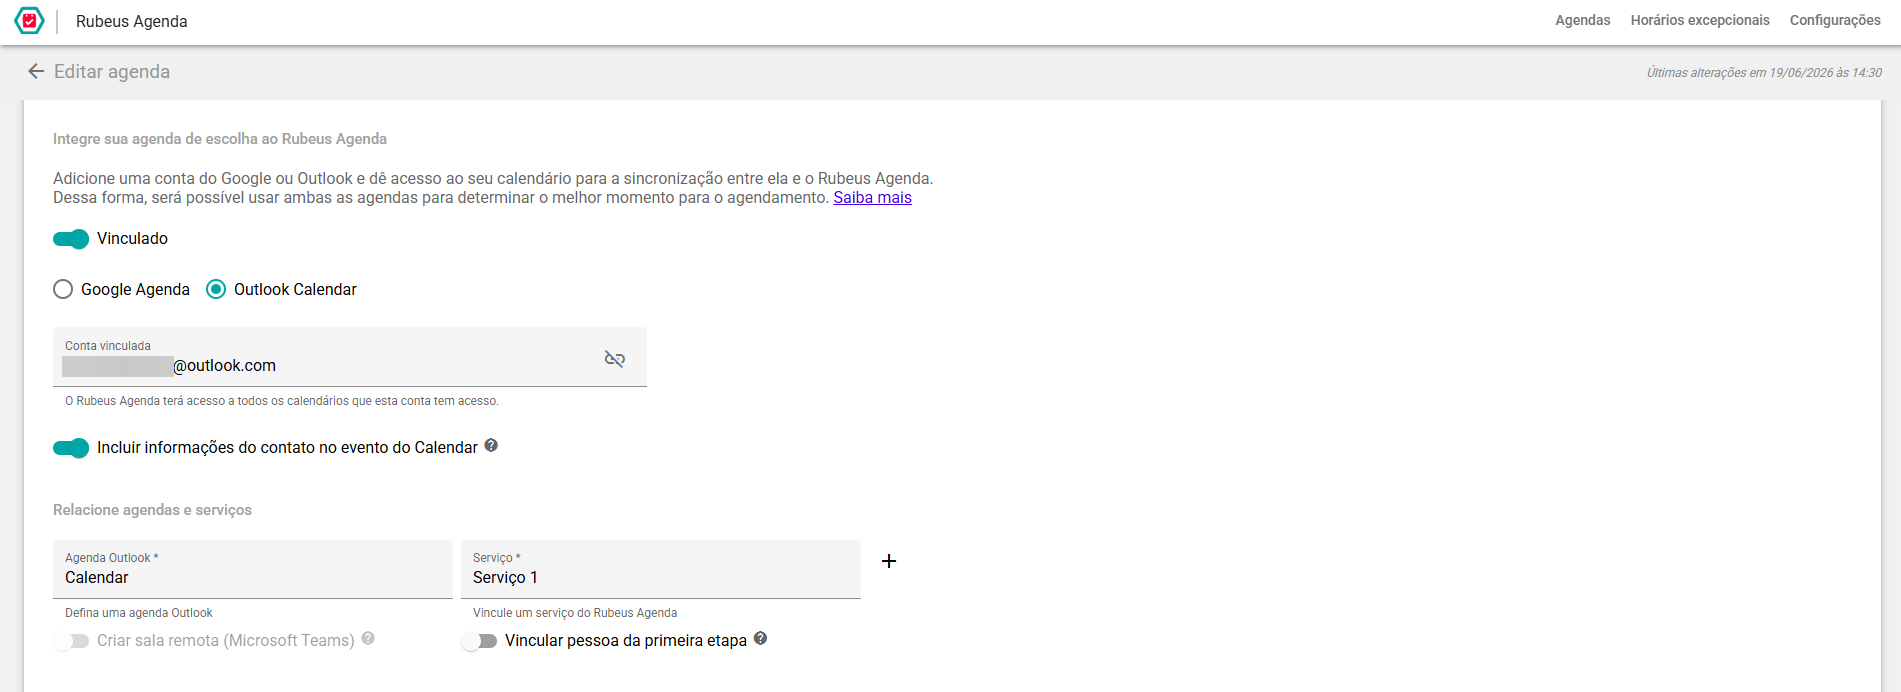
Task: Enable Vincular pessoa da primeira etapa switch
Action: [x=479, y=641]
